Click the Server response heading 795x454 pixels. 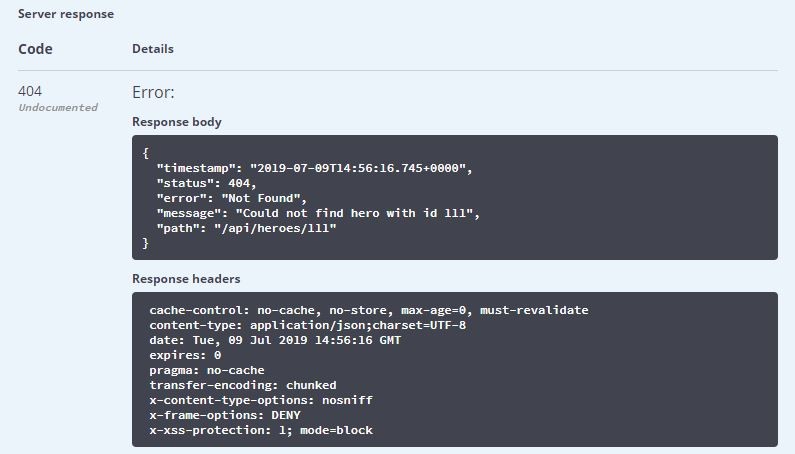point(66,14)
